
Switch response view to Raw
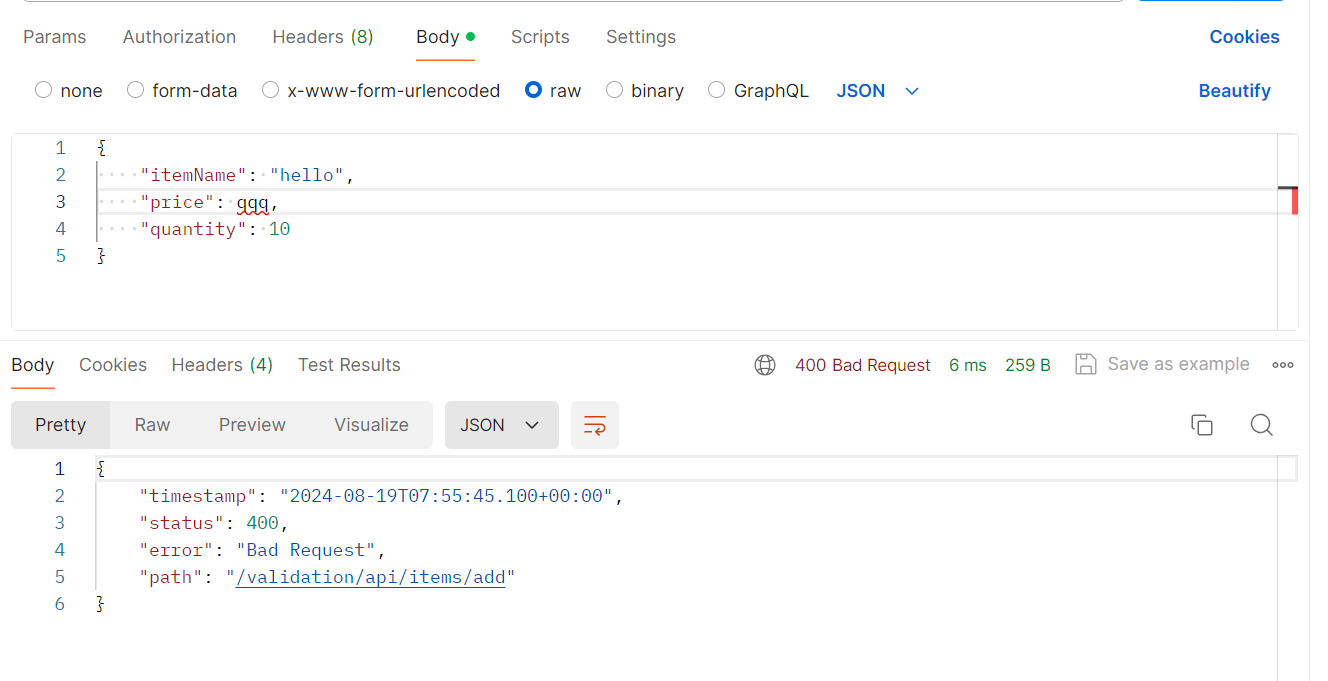(153, 425)
